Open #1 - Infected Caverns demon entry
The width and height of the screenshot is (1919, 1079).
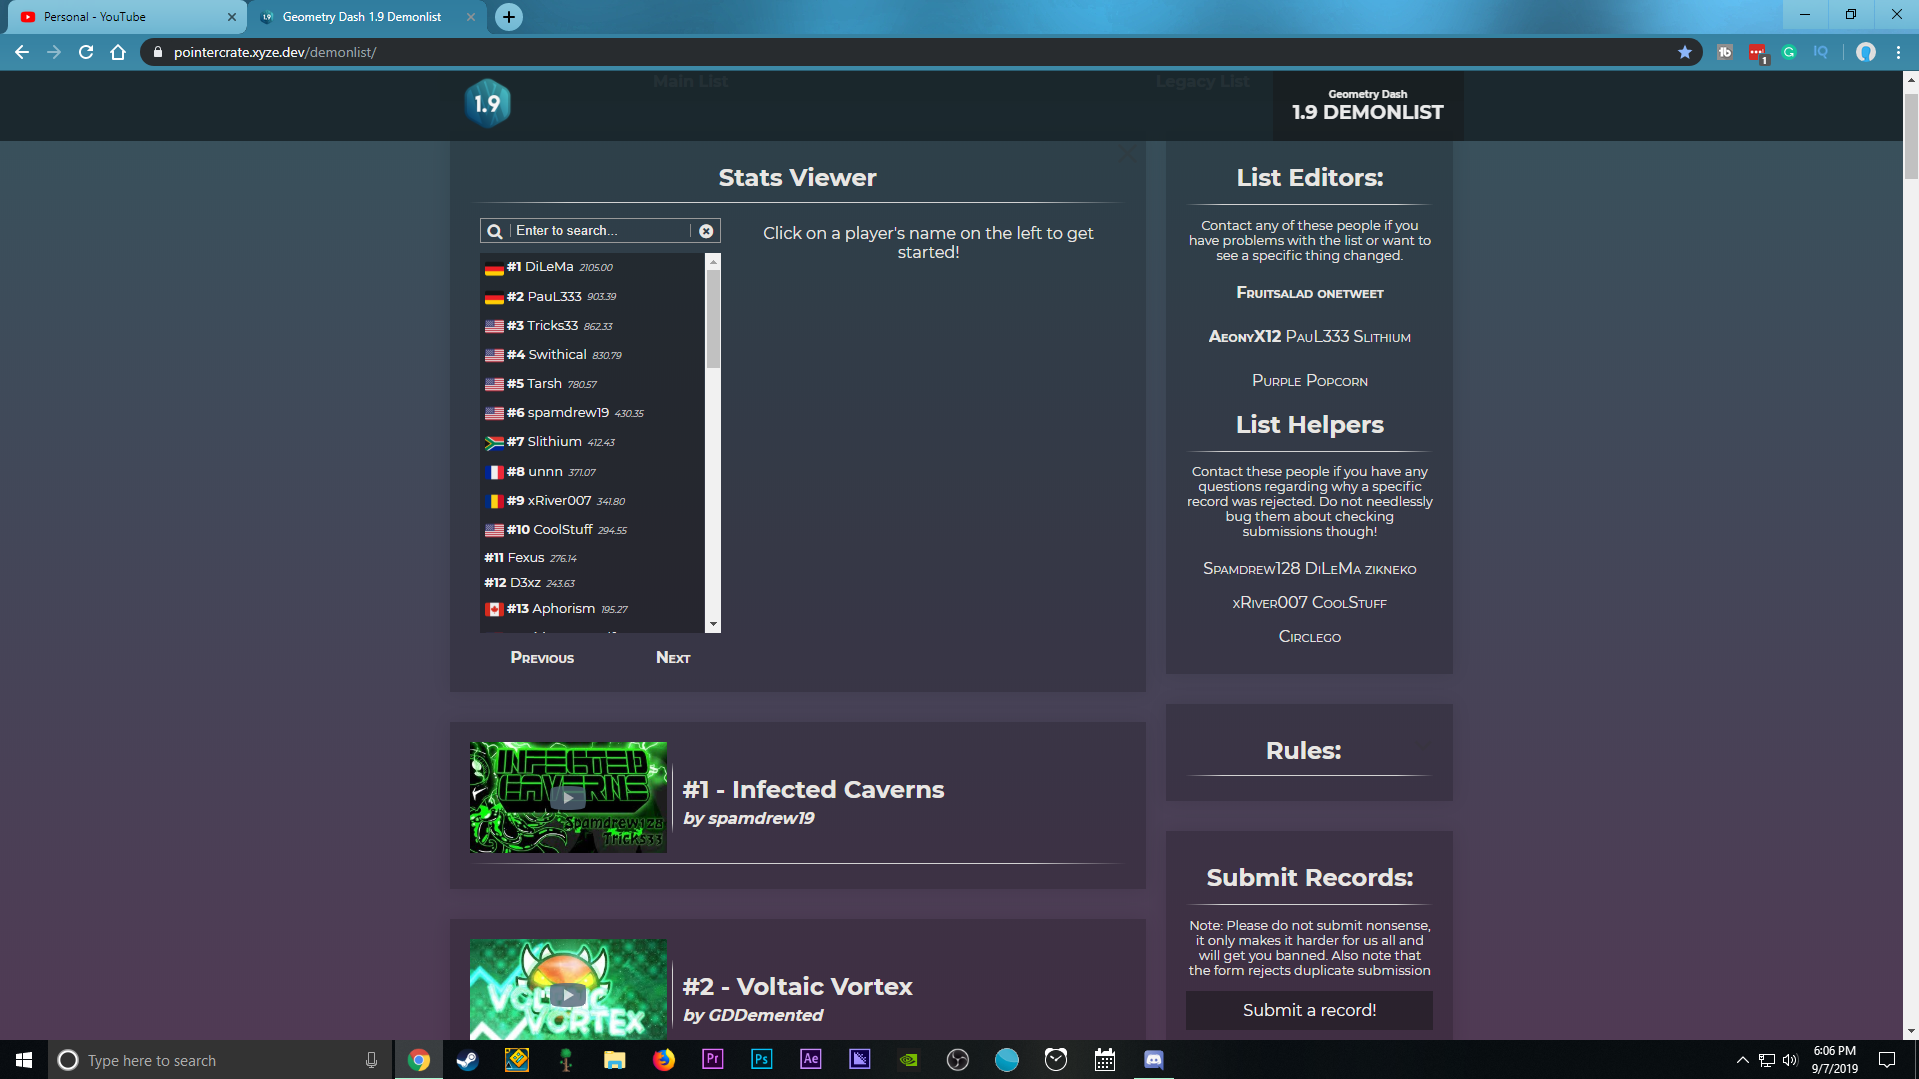[813, 790]
